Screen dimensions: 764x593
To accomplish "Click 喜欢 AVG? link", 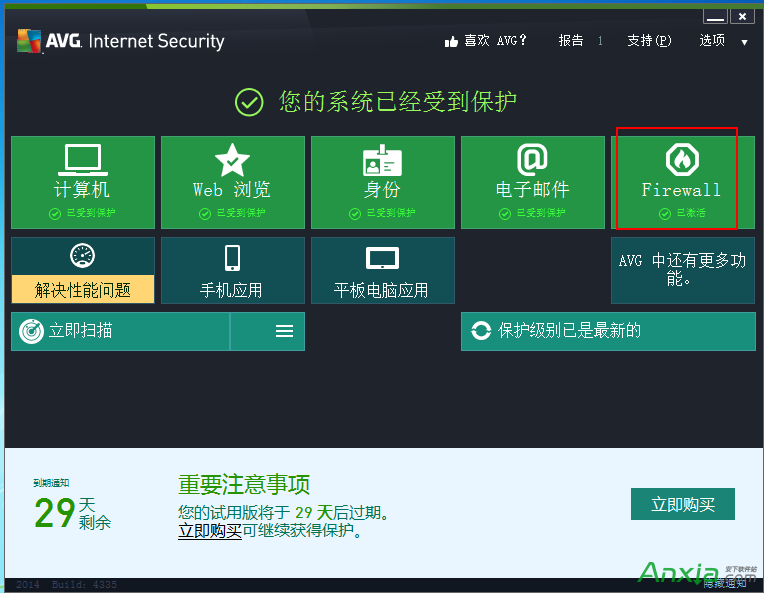I will pos(495,40).
